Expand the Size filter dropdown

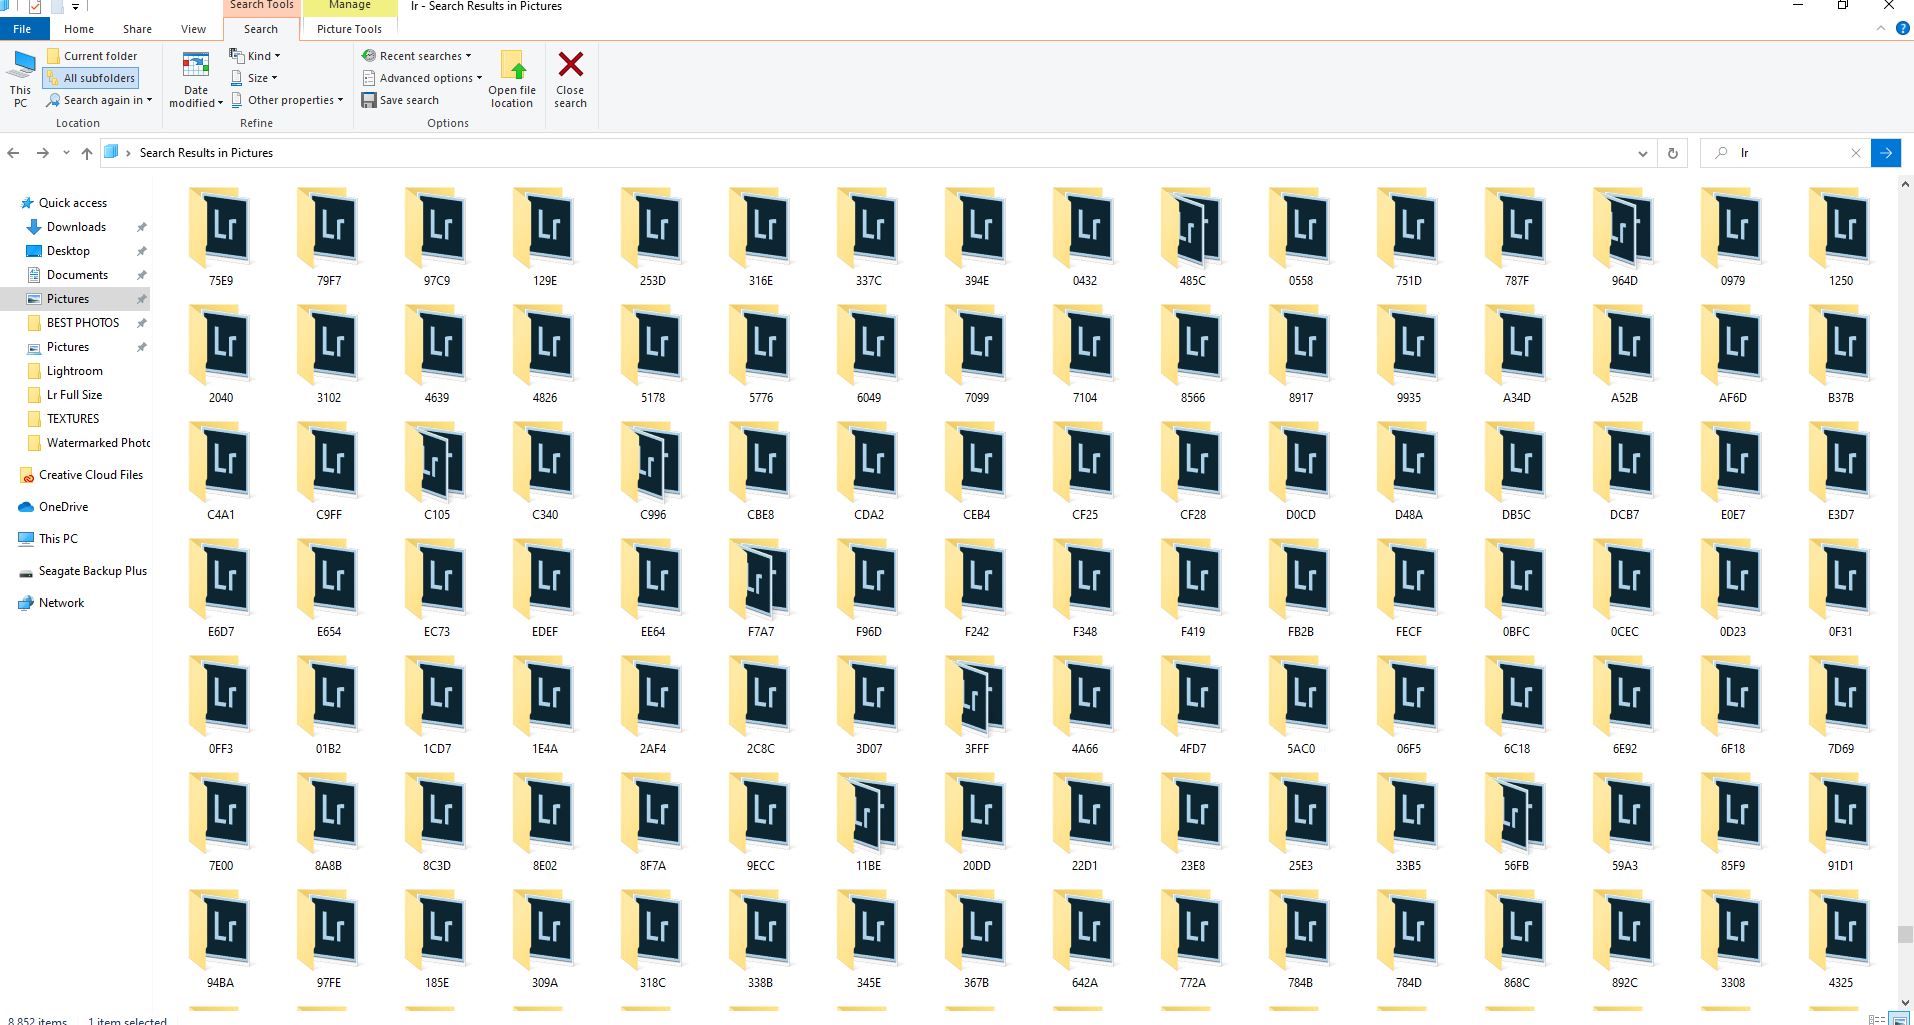[253, 77]
